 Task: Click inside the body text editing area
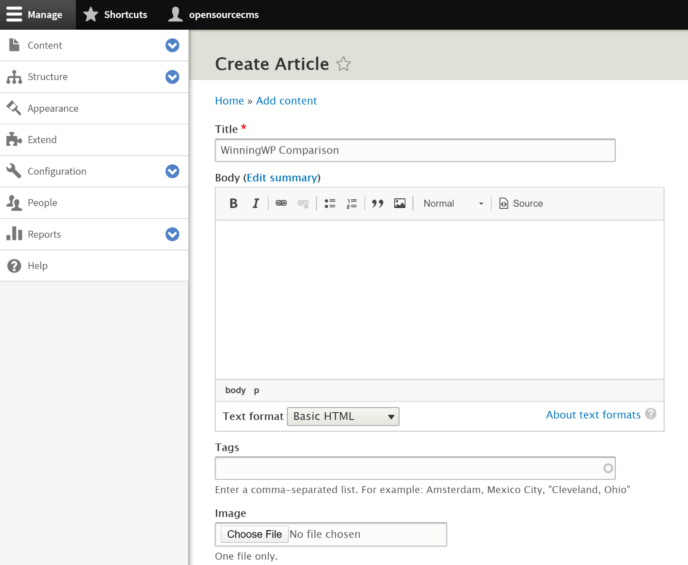pyautogui.click(x=439, y=300)
